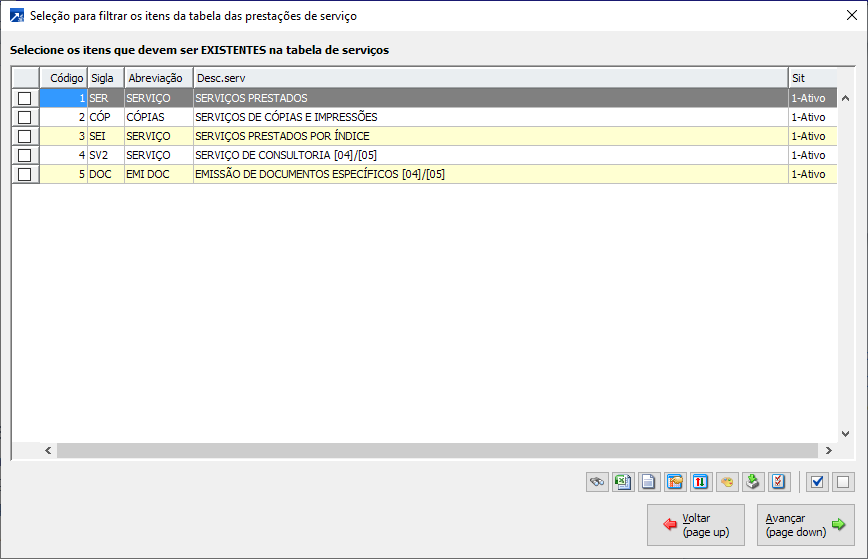Viewport: 868px width, 559px height.
Task: Deselect all items with empty box button
Action: click(843, 482)
